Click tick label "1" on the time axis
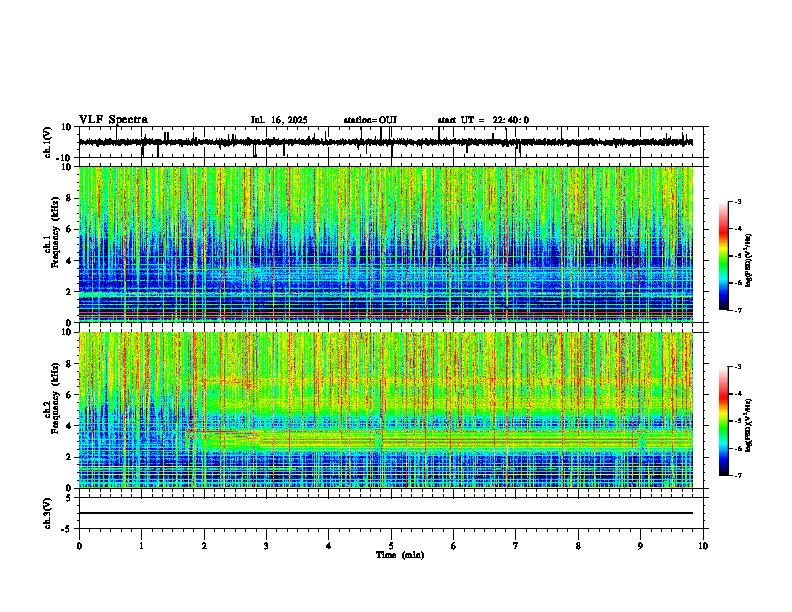The height and width of the screenshot is (612, 792). 141,546
